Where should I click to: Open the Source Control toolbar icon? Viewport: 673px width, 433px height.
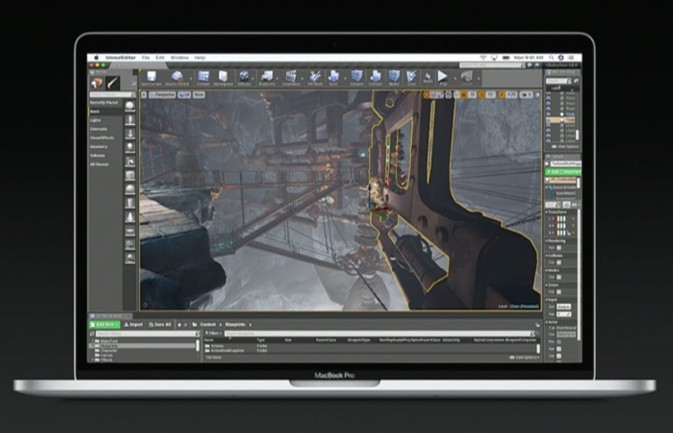coord(177,78)
